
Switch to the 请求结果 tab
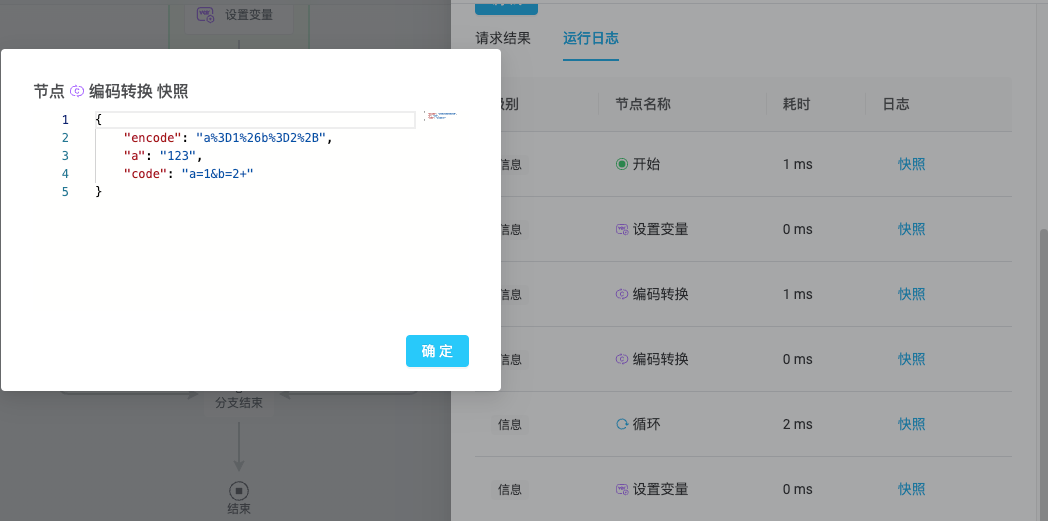tap(503, 38)
